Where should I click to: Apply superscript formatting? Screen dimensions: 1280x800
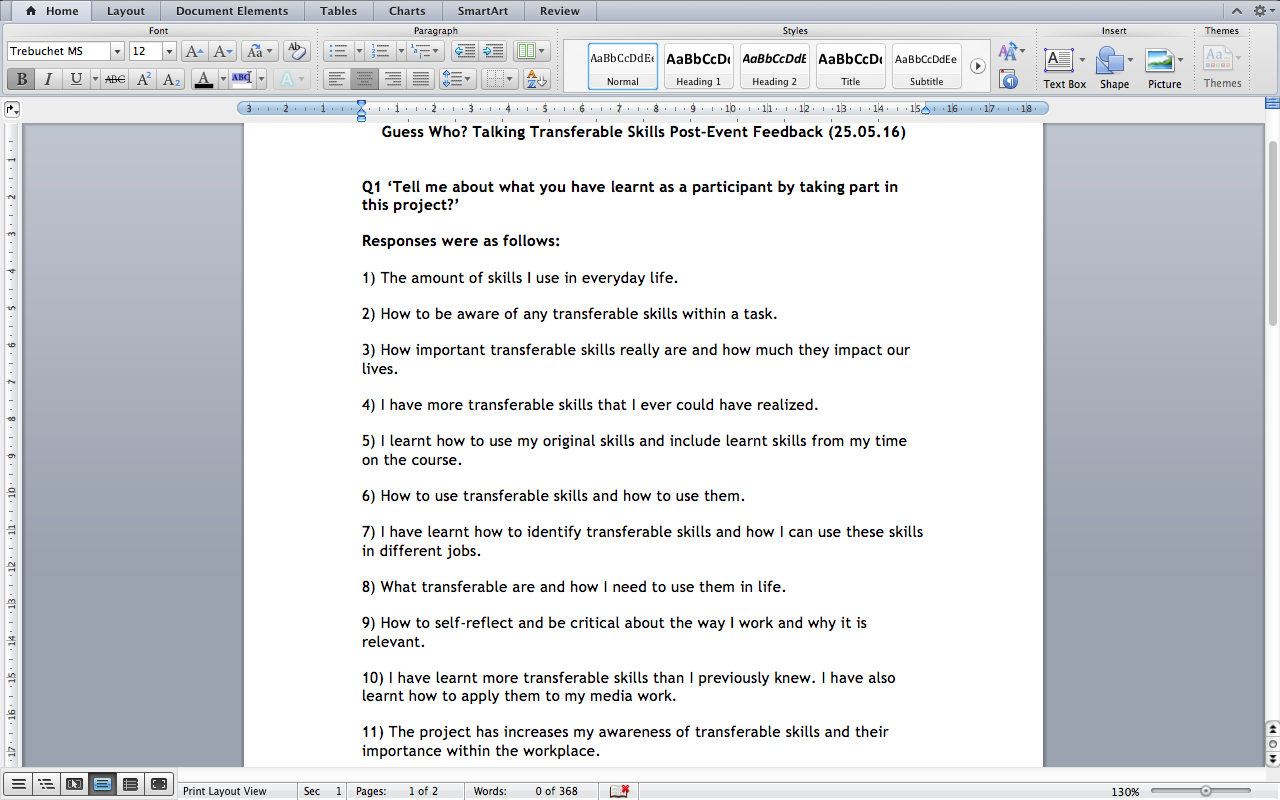tap(144, 79)
